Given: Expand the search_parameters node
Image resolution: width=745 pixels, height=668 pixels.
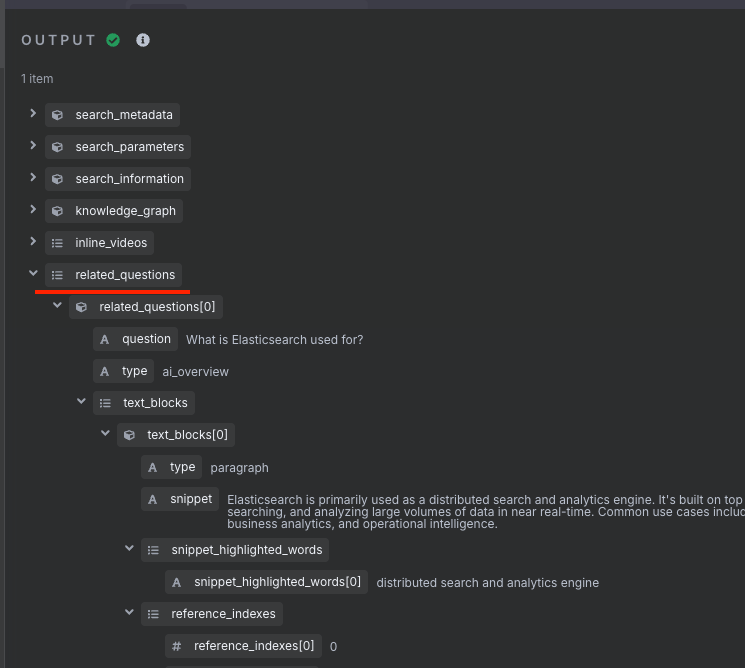Looking at the screenshot, I should [33, 145].
